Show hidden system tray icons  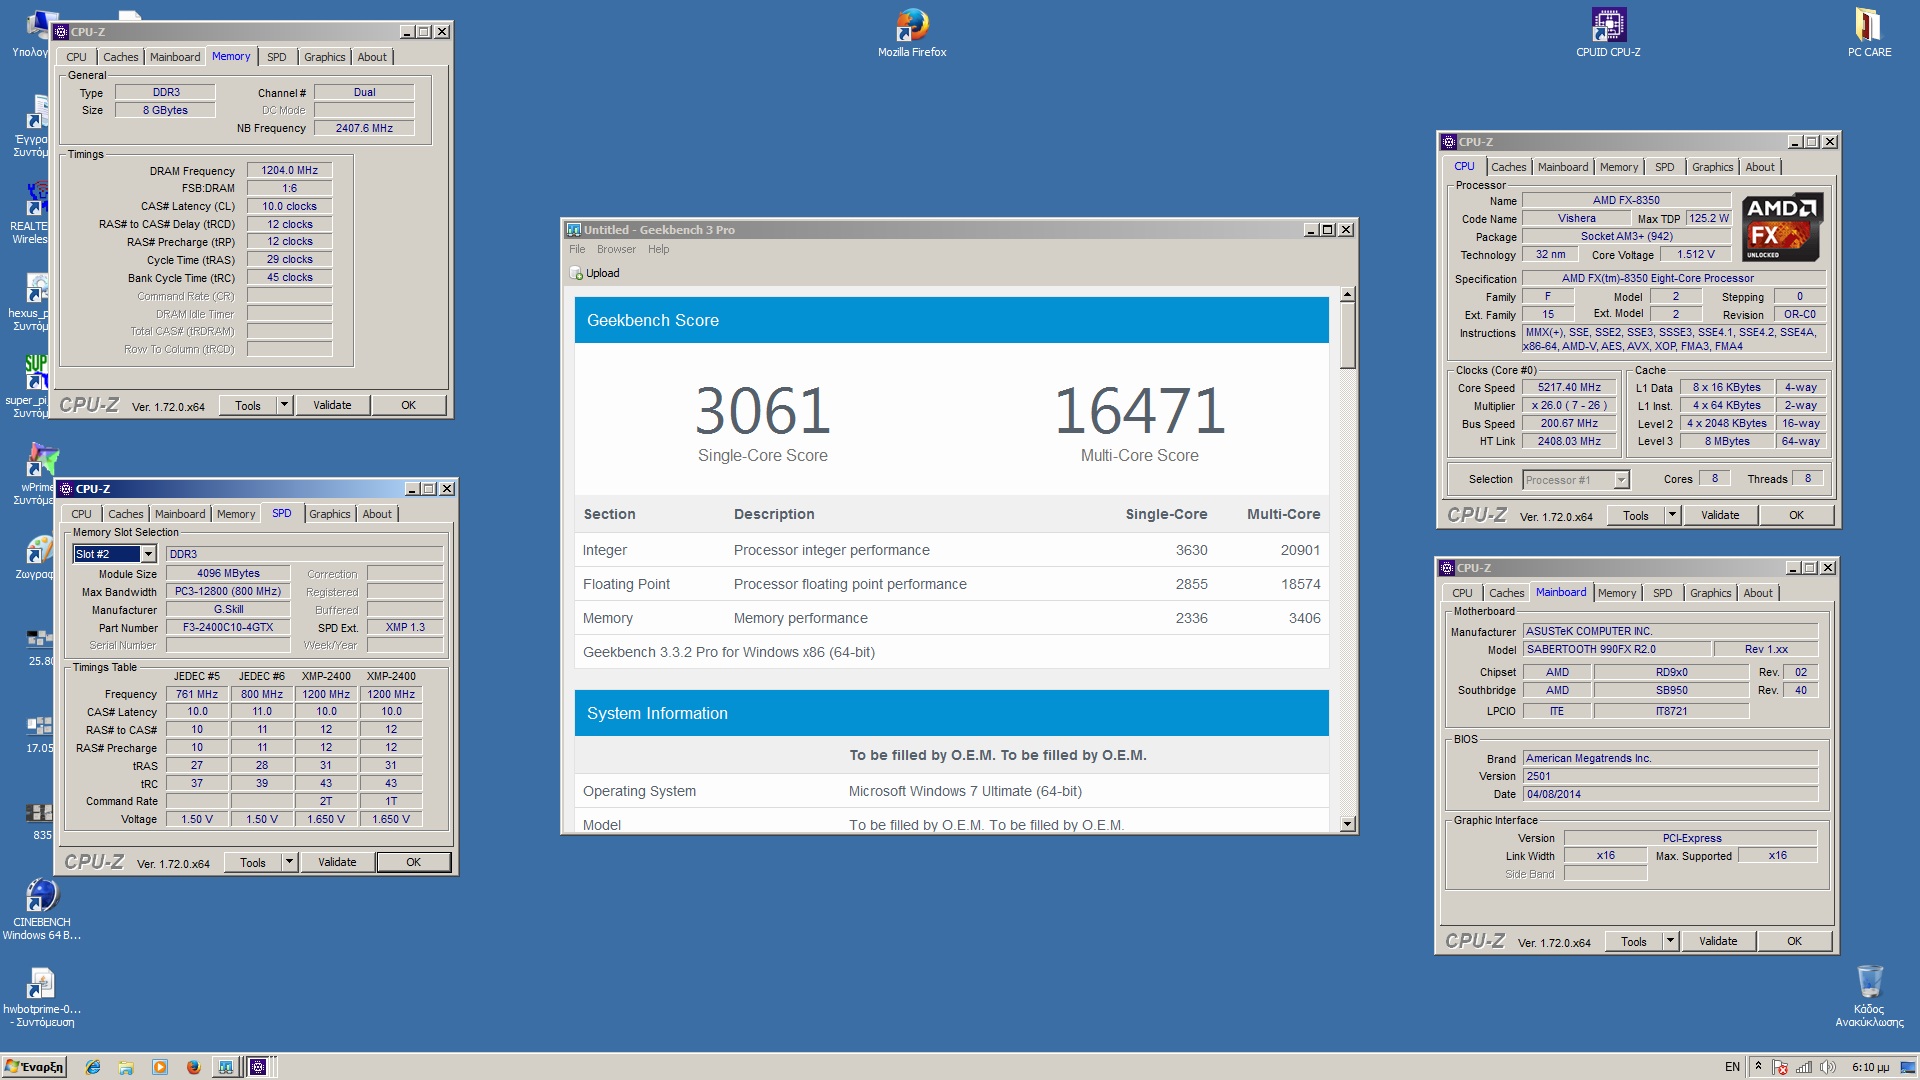1758,1067
